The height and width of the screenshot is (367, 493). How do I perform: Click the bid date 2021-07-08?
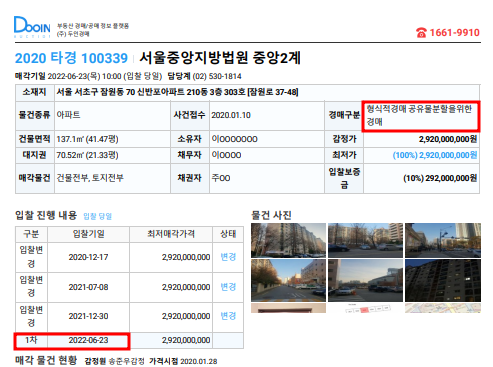88,287
